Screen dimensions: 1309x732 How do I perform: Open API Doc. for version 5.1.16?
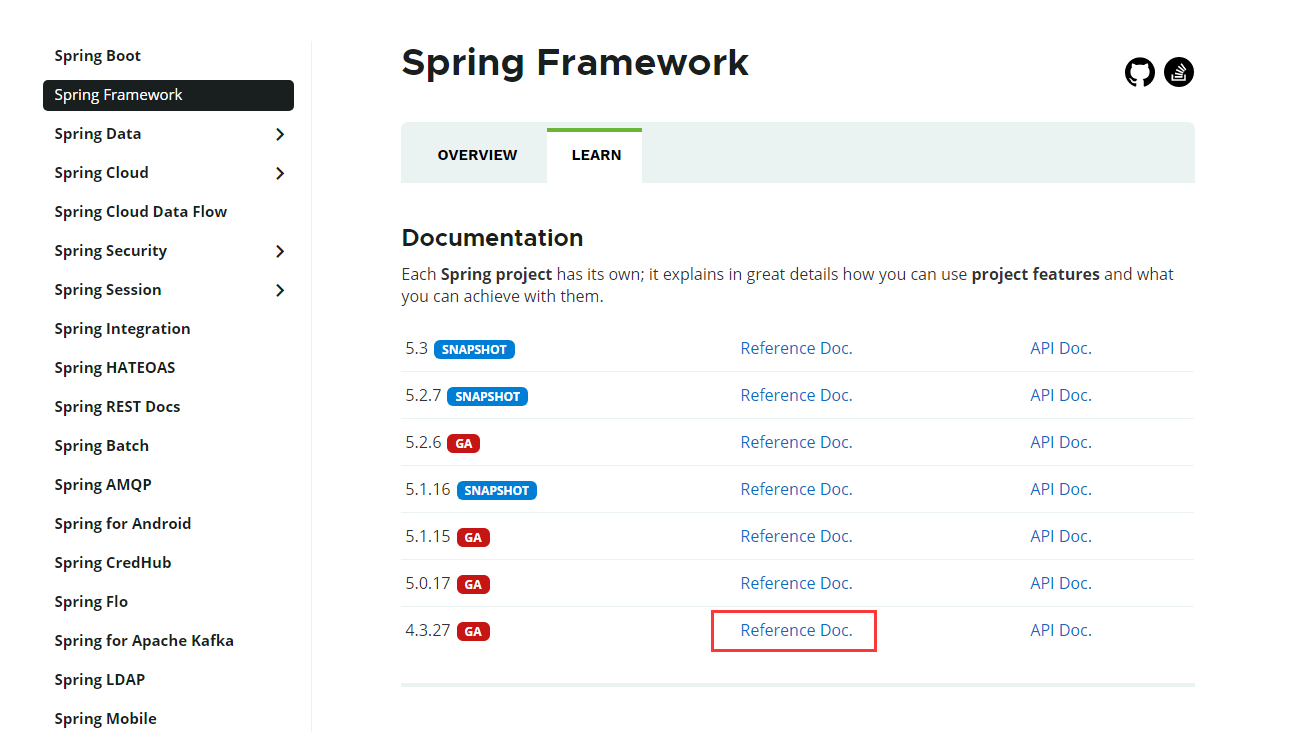1061,490
